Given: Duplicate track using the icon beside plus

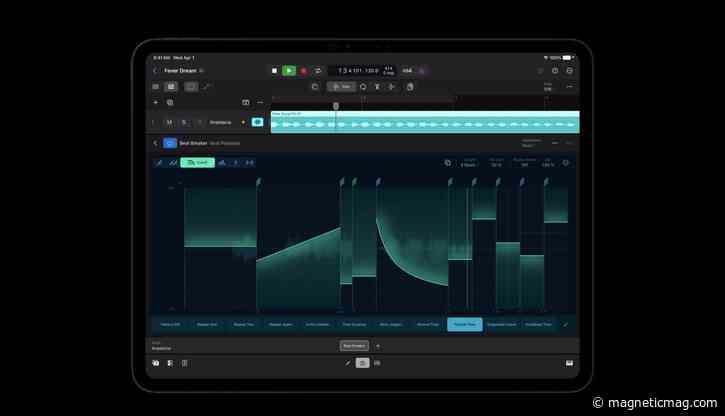Looking at the screenshot, I should pos(170,102).
